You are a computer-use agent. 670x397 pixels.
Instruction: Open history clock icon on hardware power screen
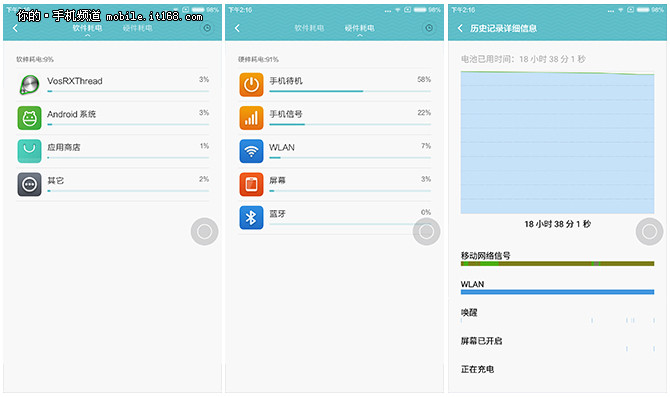tap(429, 28)
